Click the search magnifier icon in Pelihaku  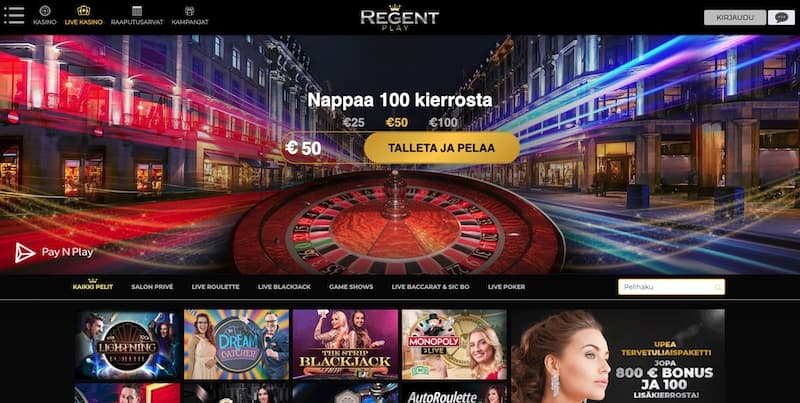pos(717,287)
